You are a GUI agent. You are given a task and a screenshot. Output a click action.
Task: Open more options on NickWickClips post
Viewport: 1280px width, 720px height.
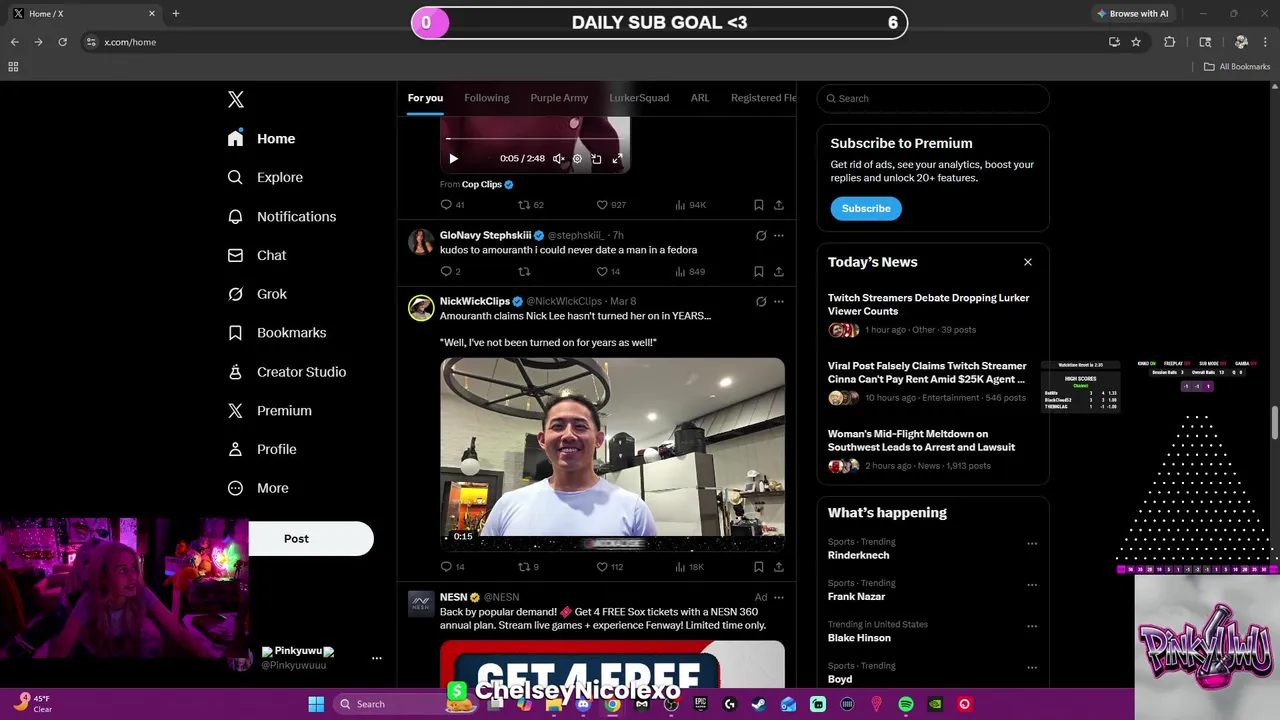779,301
